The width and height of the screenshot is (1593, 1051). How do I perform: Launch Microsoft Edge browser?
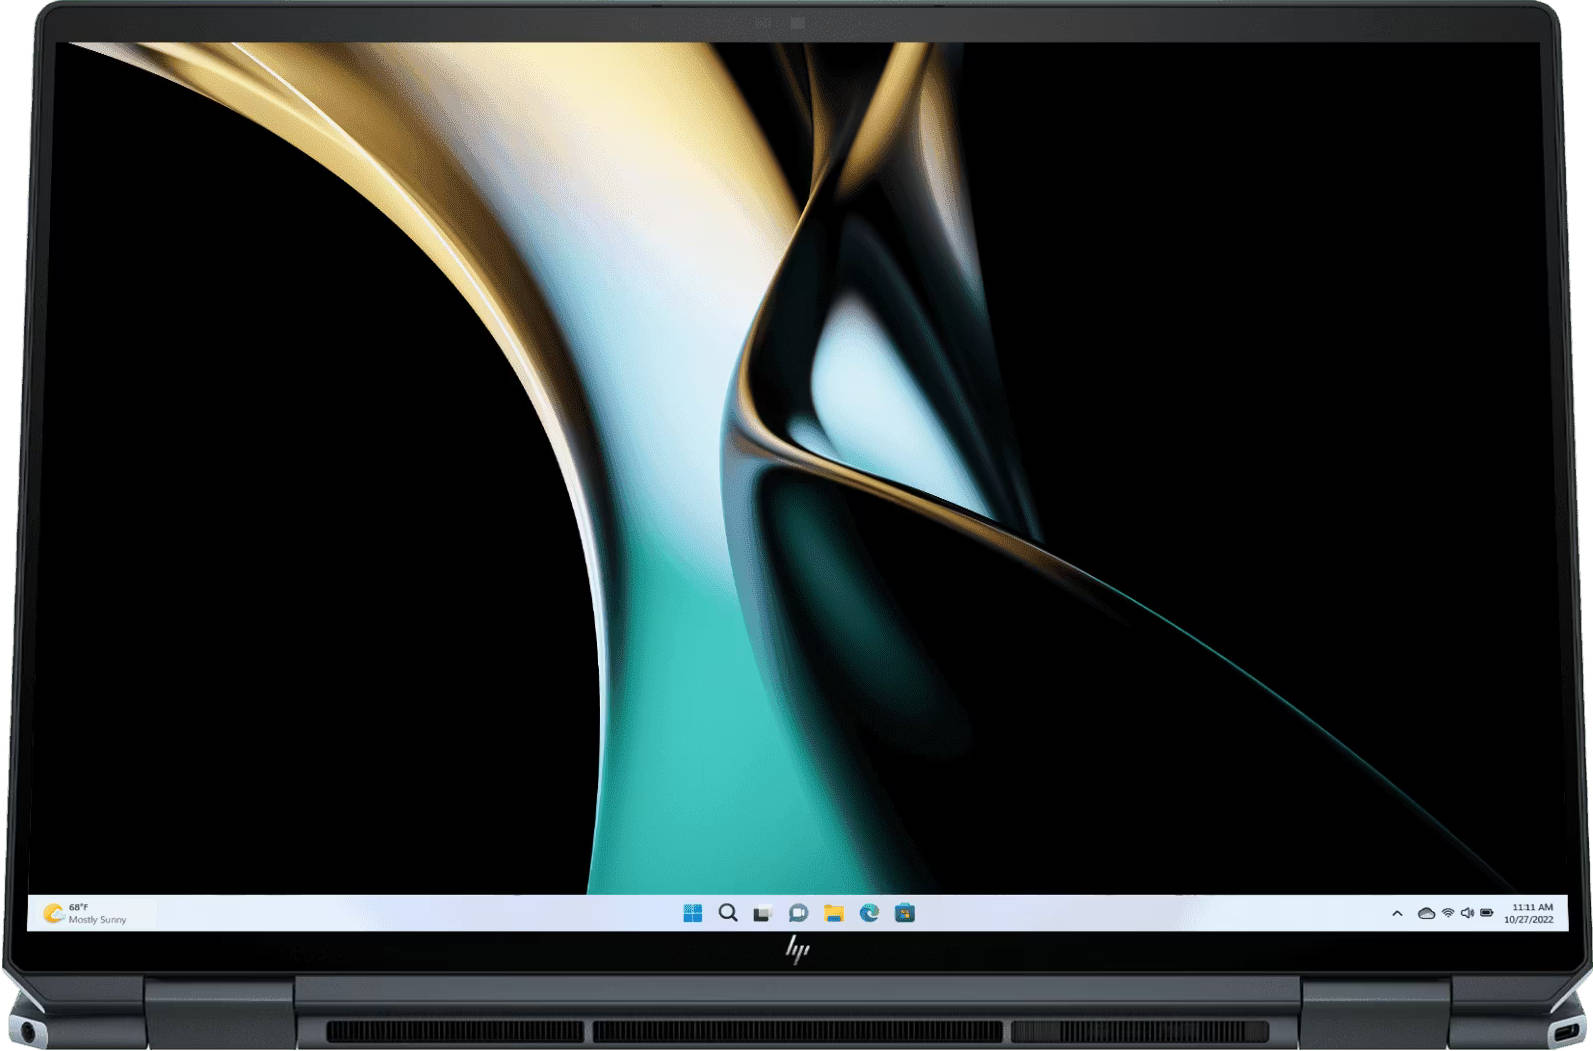(869, 913)
